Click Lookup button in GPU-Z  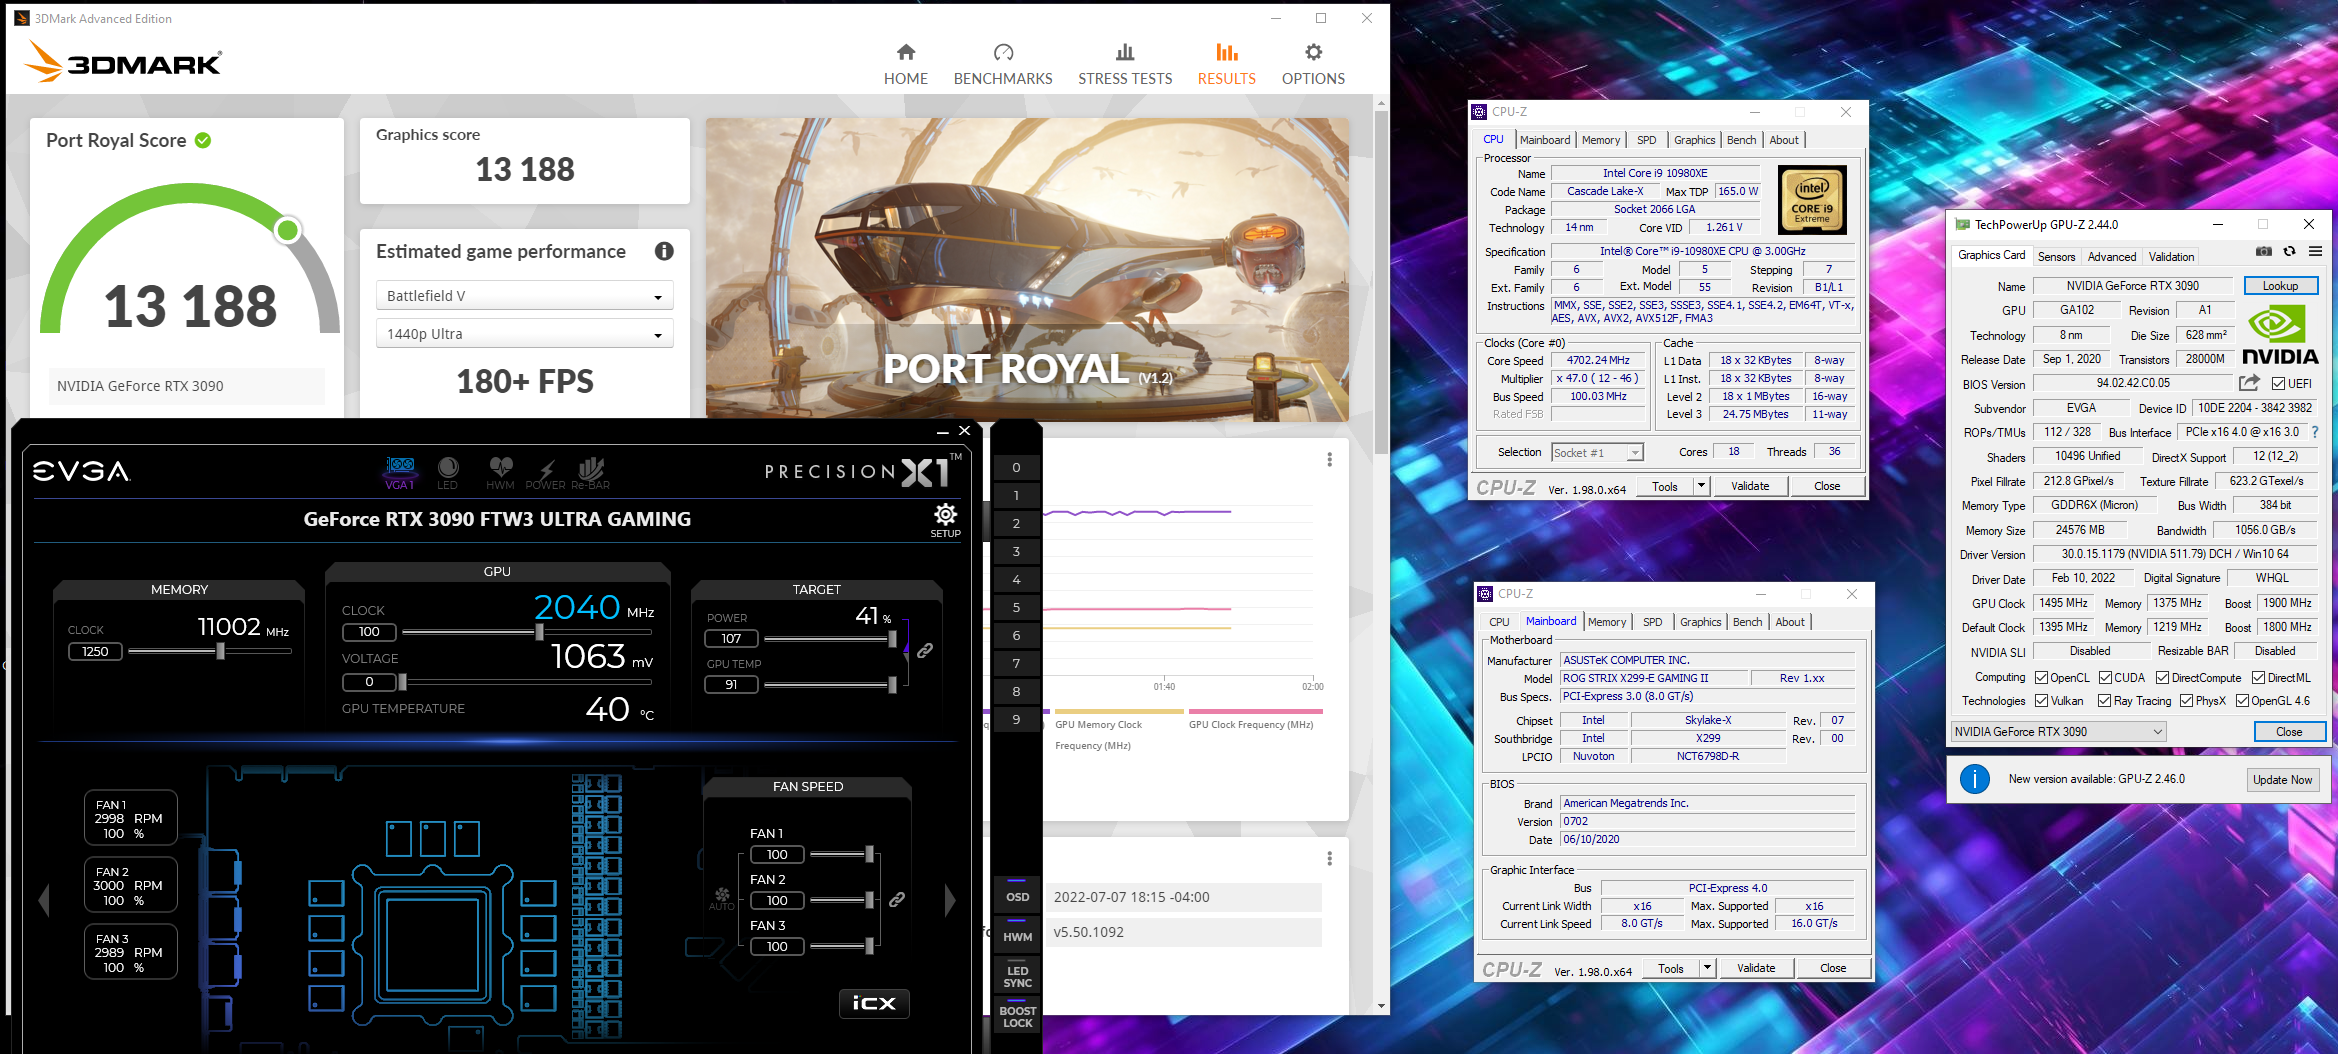point(2280,285)
